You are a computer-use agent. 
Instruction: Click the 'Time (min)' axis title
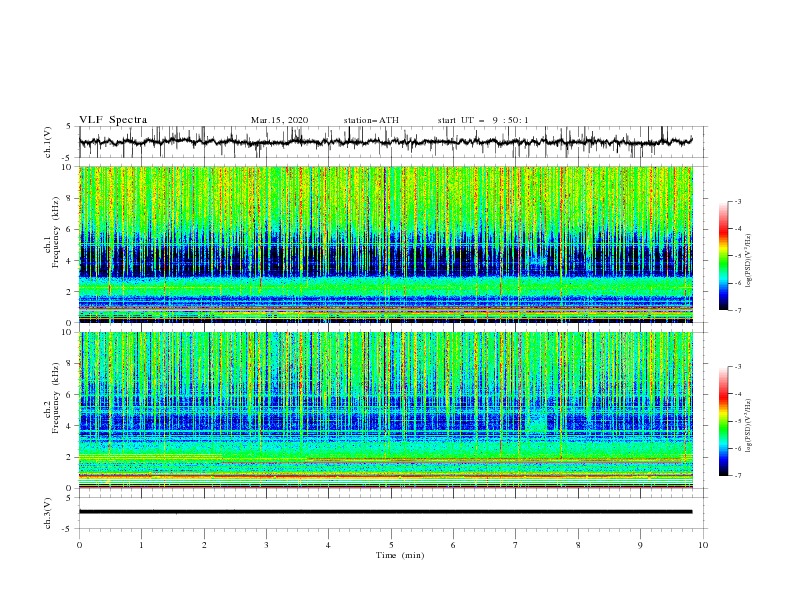point(400,555)
